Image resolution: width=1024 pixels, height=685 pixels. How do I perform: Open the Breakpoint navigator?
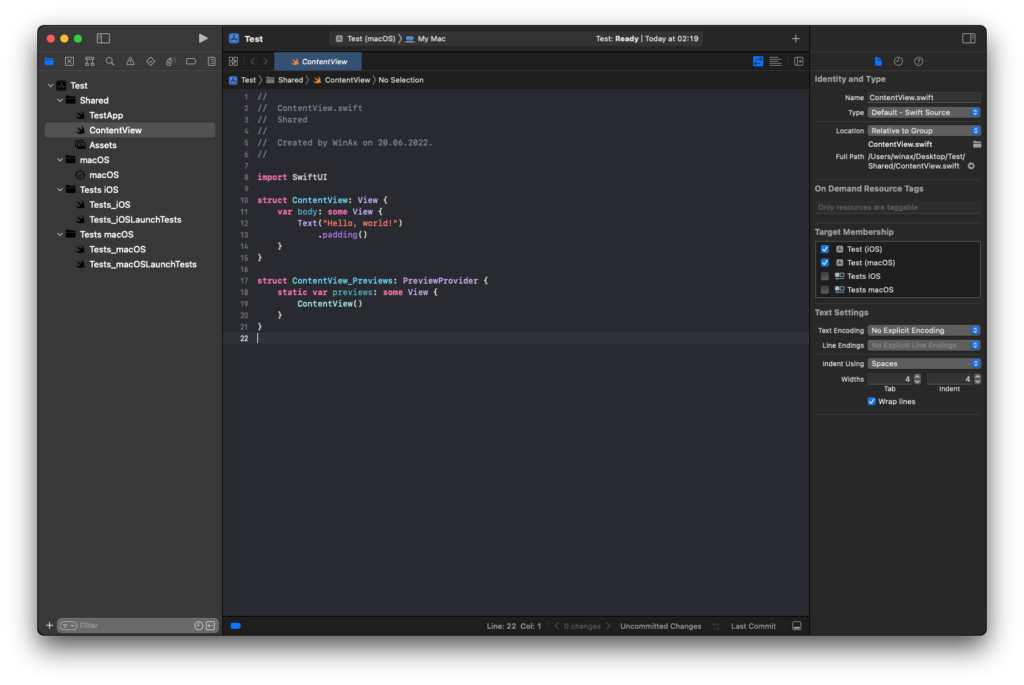pos(191,61)
